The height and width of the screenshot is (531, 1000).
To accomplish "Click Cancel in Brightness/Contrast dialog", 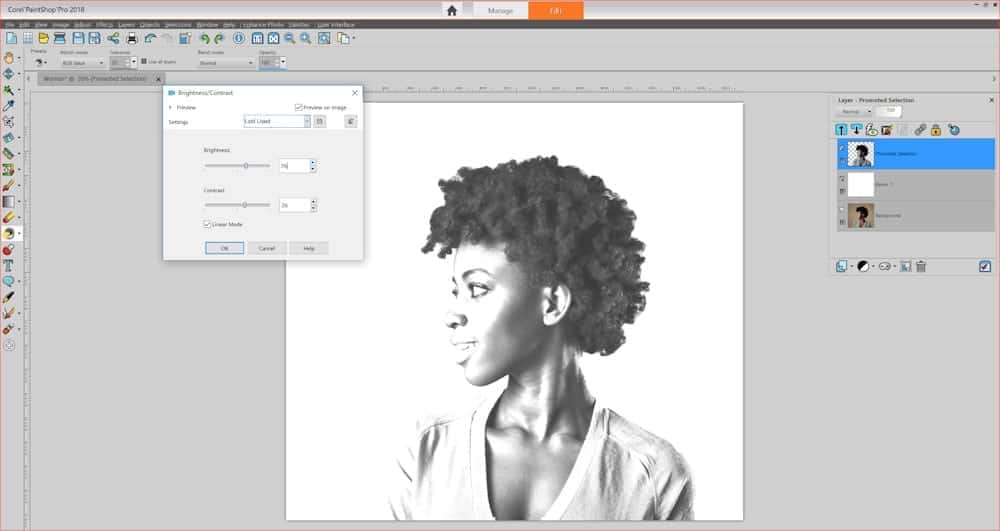I will coord(267,248).
